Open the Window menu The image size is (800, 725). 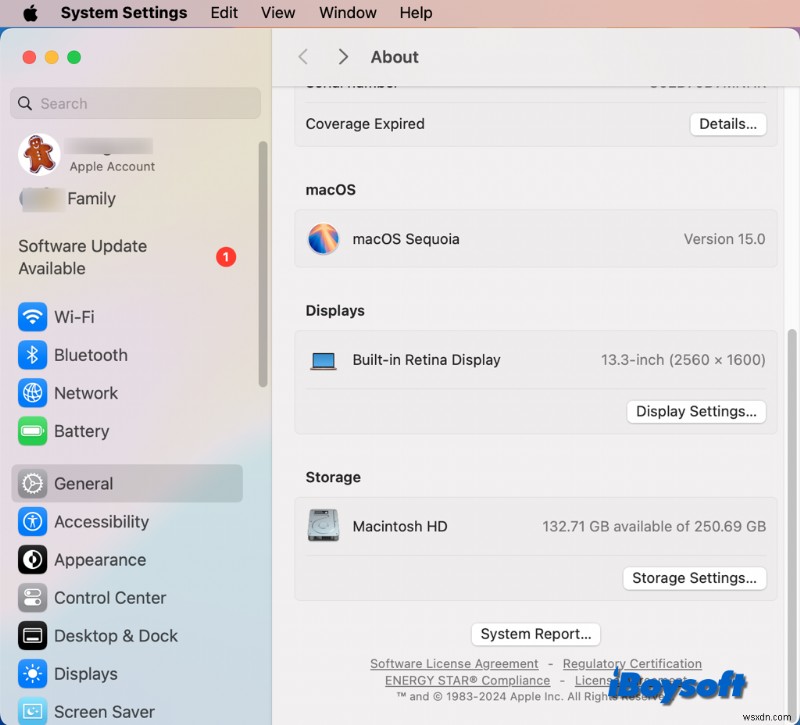pyautogui.click(x=348, y=13)
